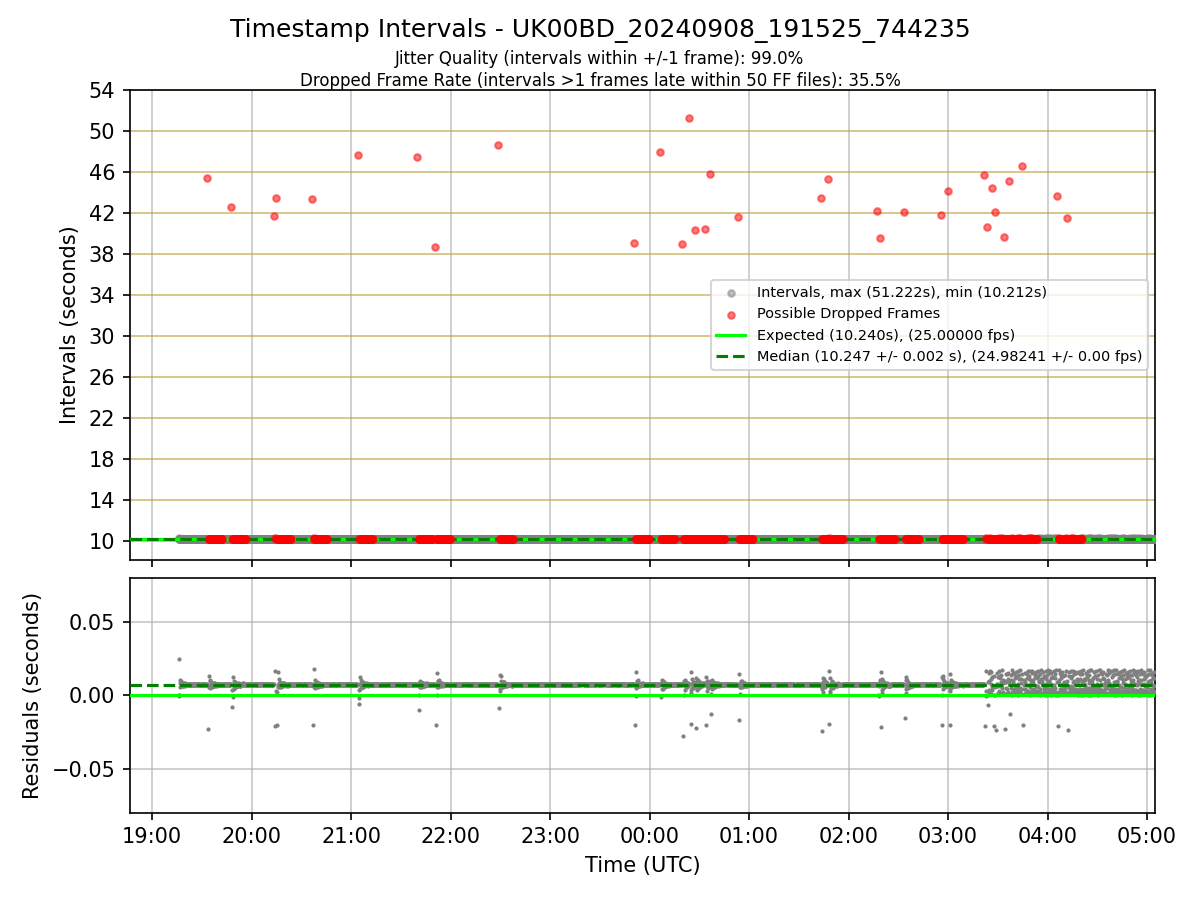
Task: Click the red dot legend marker for Possible Dropped Frames
Action: pos(731,313)
